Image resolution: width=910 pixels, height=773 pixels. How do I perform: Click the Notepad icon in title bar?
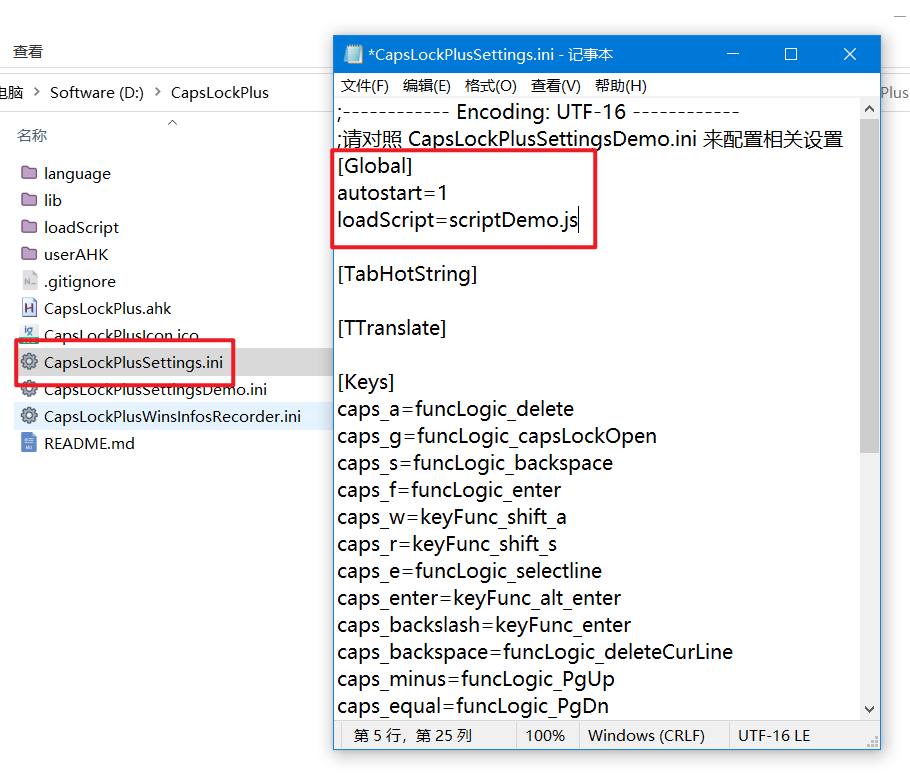(x=353, y=54)
